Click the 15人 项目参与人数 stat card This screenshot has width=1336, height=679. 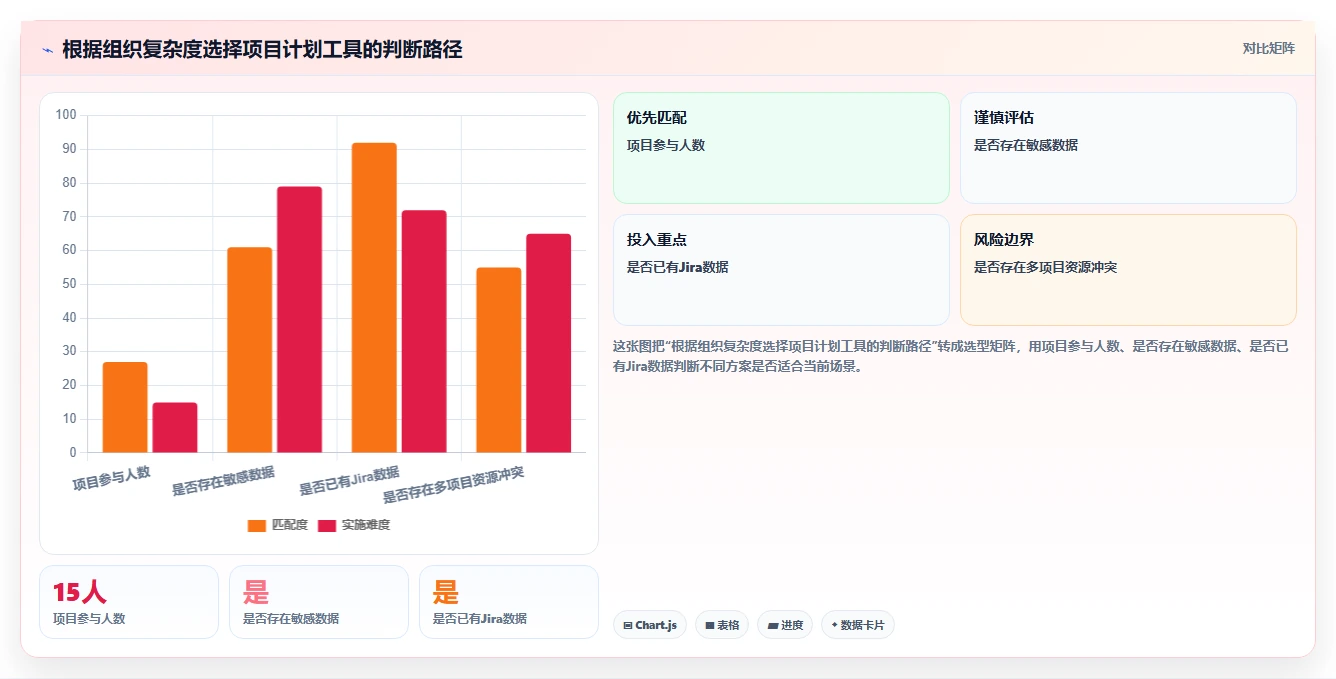tap(129, 602)
